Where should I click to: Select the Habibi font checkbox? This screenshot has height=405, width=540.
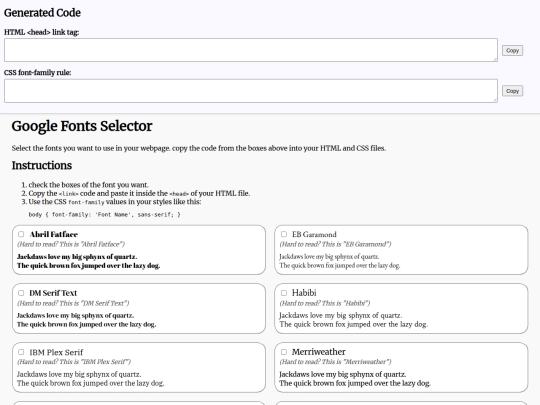[284, 293]
